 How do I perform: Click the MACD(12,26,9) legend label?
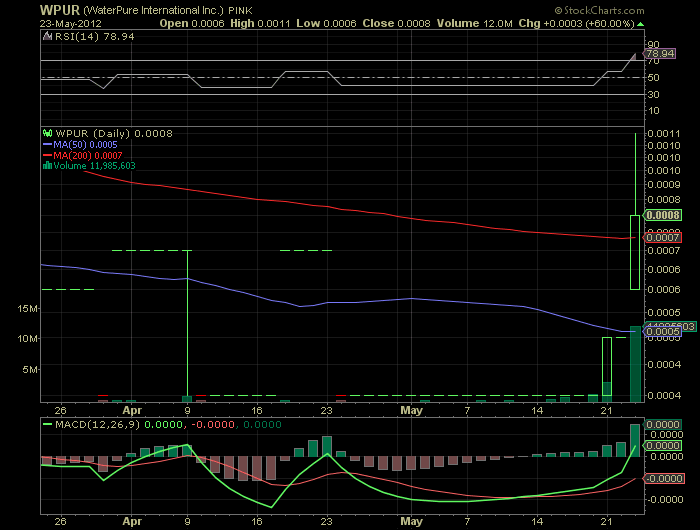(97, 424)
